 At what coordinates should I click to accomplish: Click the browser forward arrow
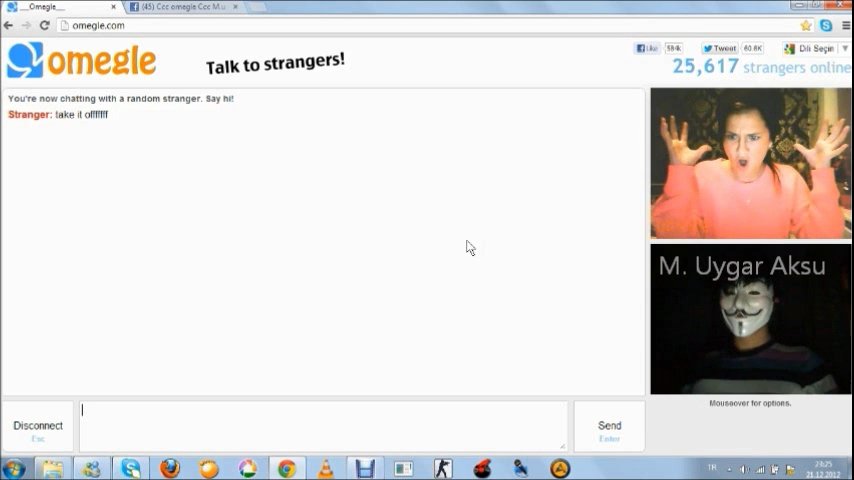(x=26, y=26)
